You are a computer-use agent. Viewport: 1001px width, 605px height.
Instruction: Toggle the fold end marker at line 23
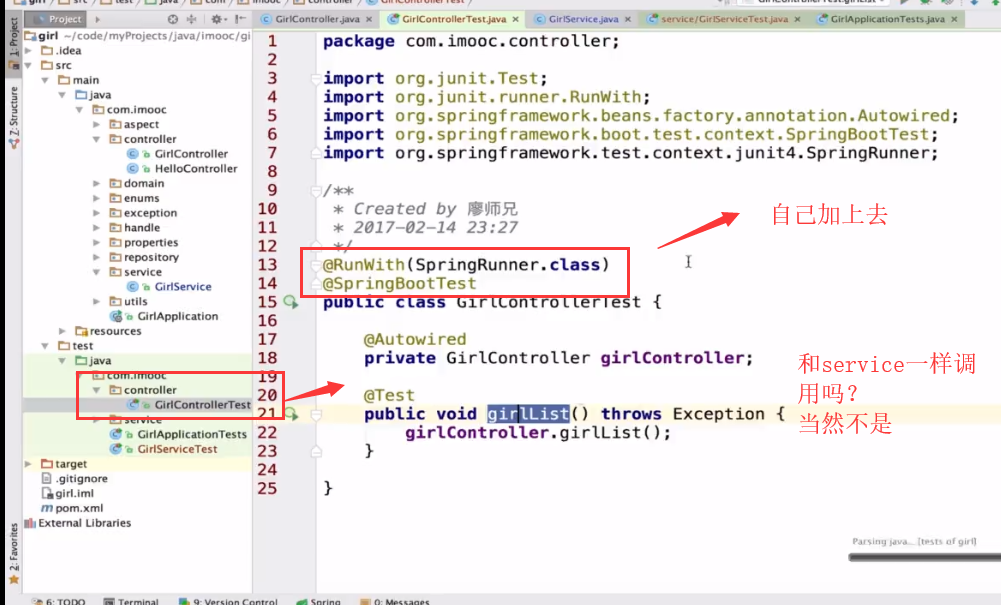pyautogui.click(x=316, y=452)
